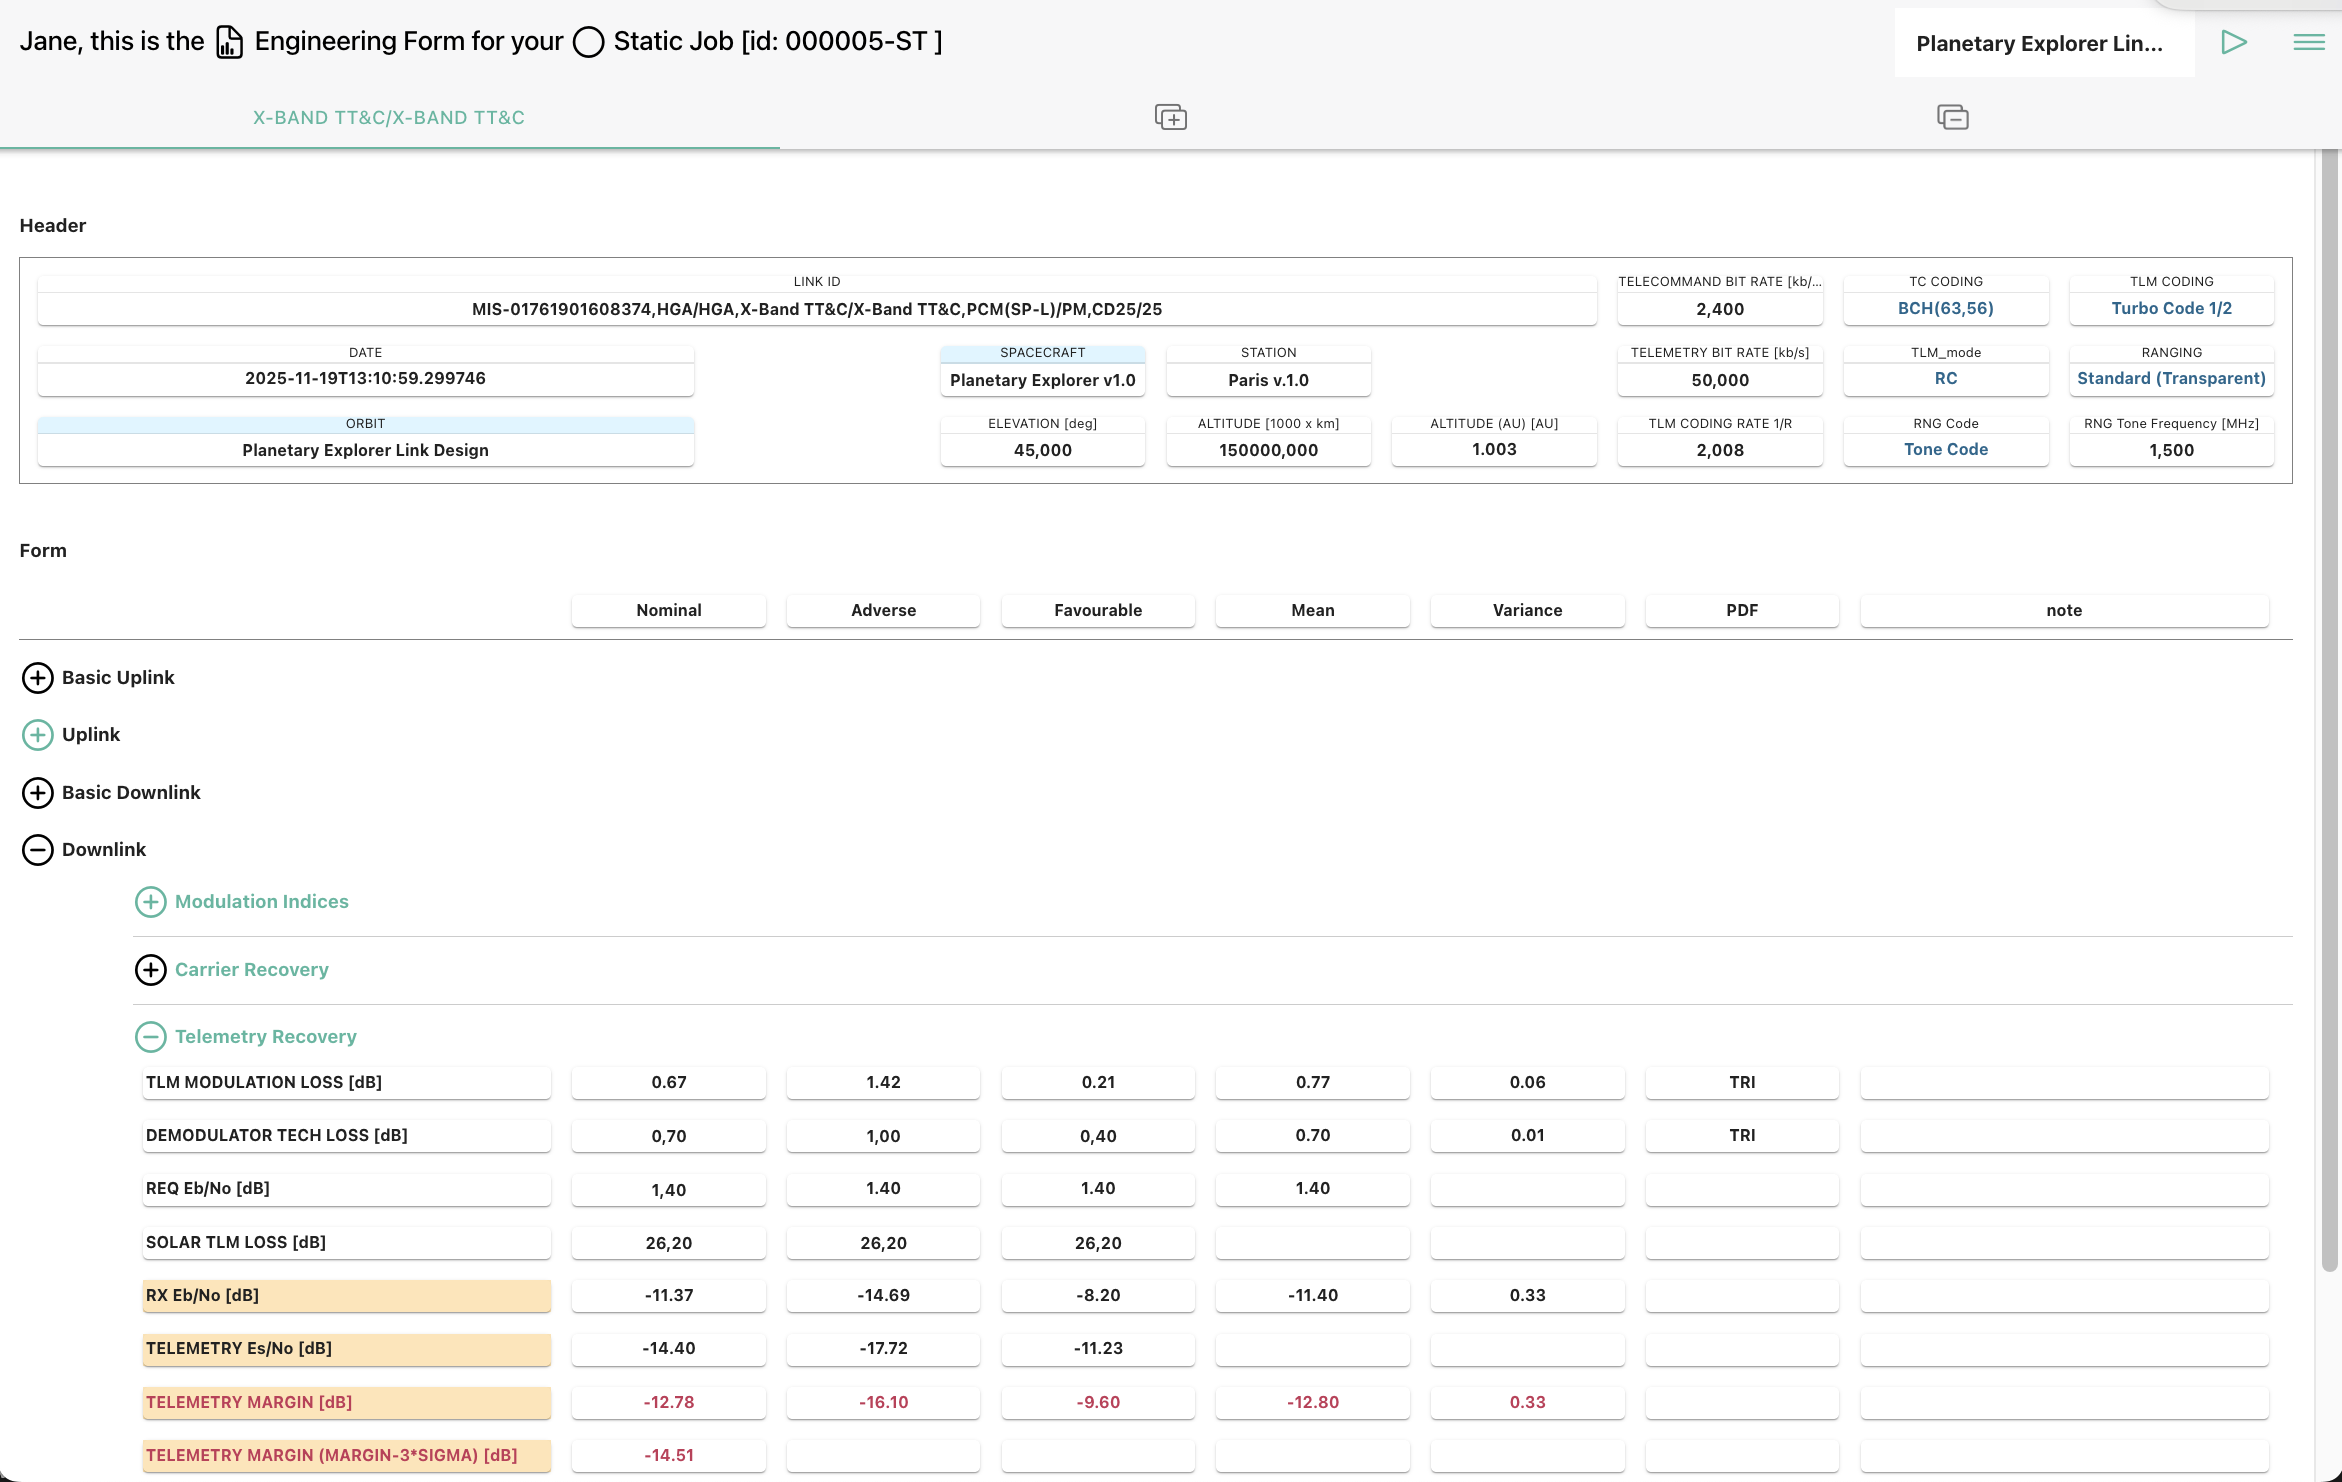Click the Static Job circle icon

click(x=588, y=42)
